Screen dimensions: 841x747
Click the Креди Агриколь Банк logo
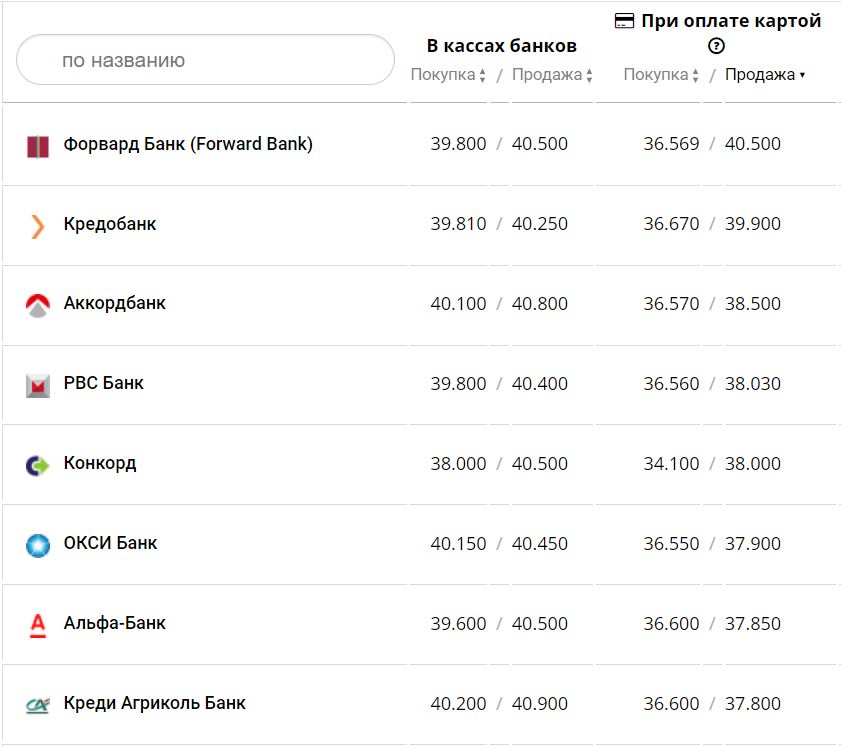(37, 705)
